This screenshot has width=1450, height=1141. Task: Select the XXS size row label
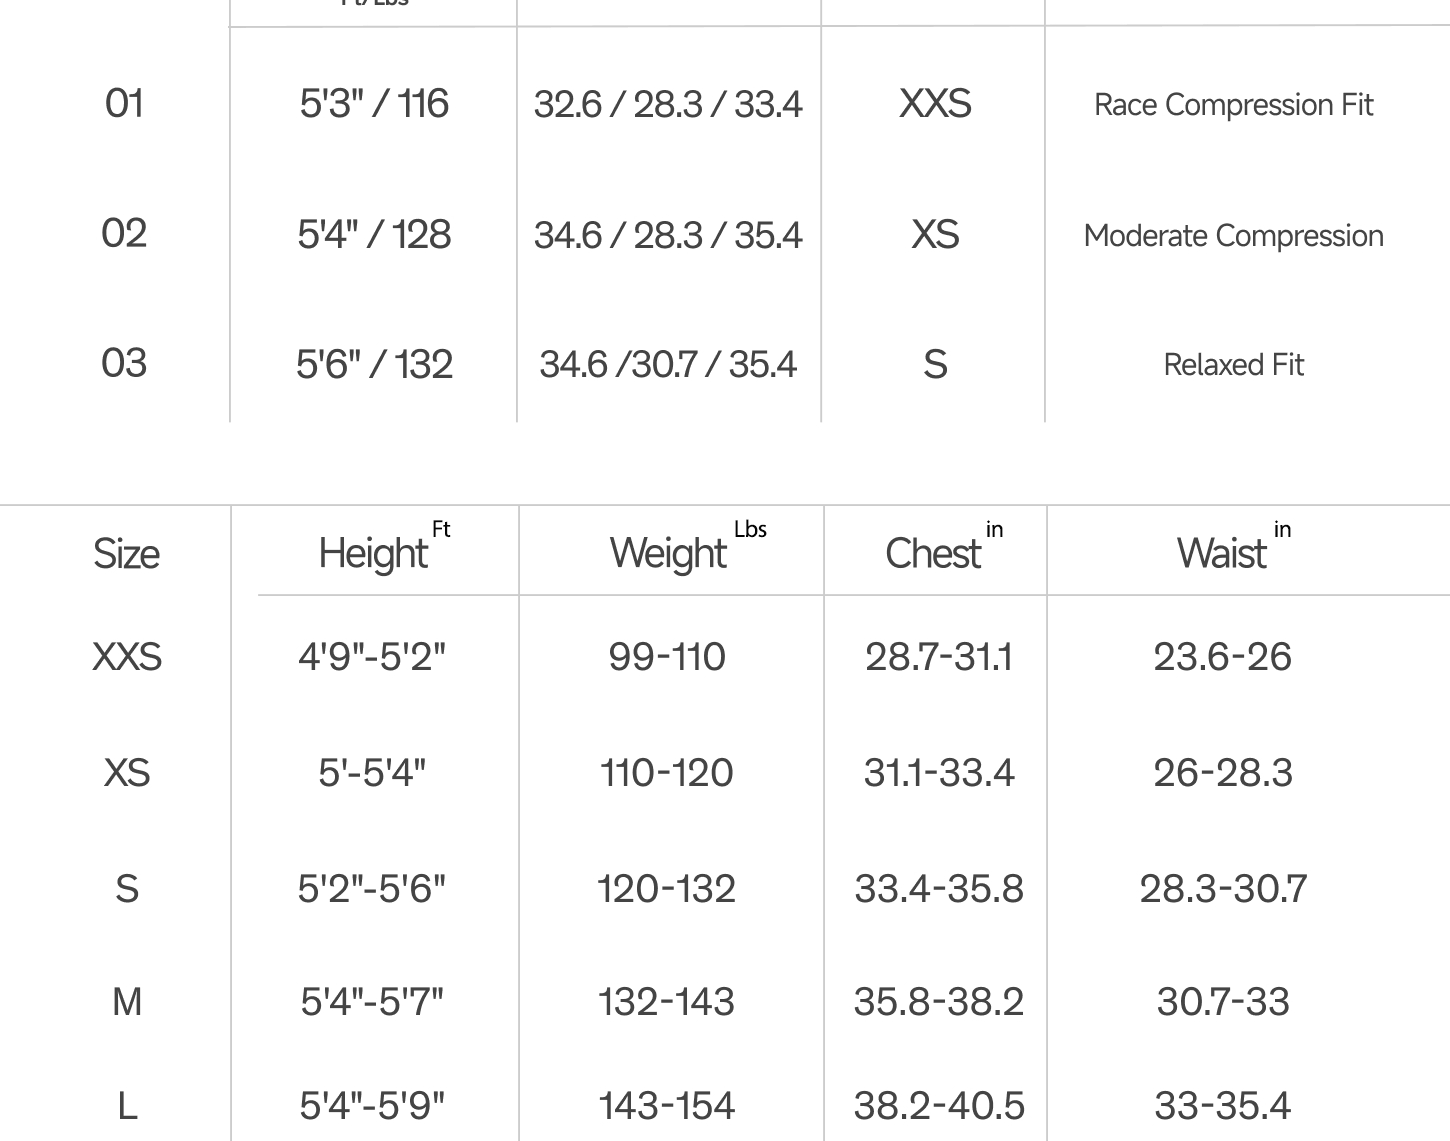click(x=127, y=657)
